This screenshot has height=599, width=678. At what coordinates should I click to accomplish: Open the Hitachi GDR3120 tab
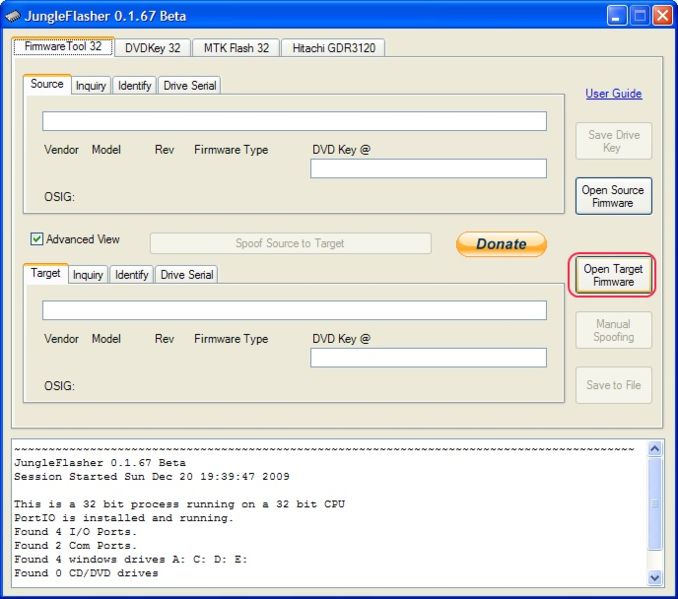[333, 48]
